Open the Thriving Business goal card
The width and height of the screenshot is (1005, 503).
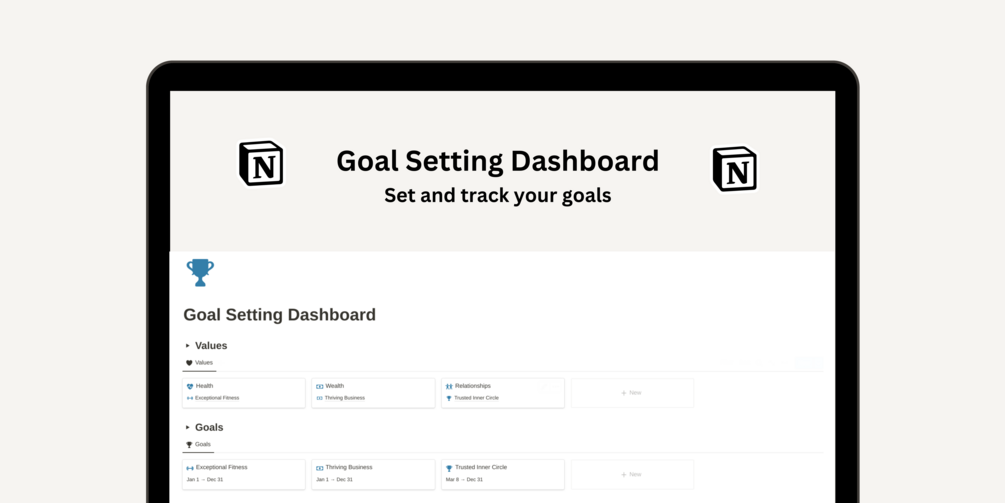[373, 474]
